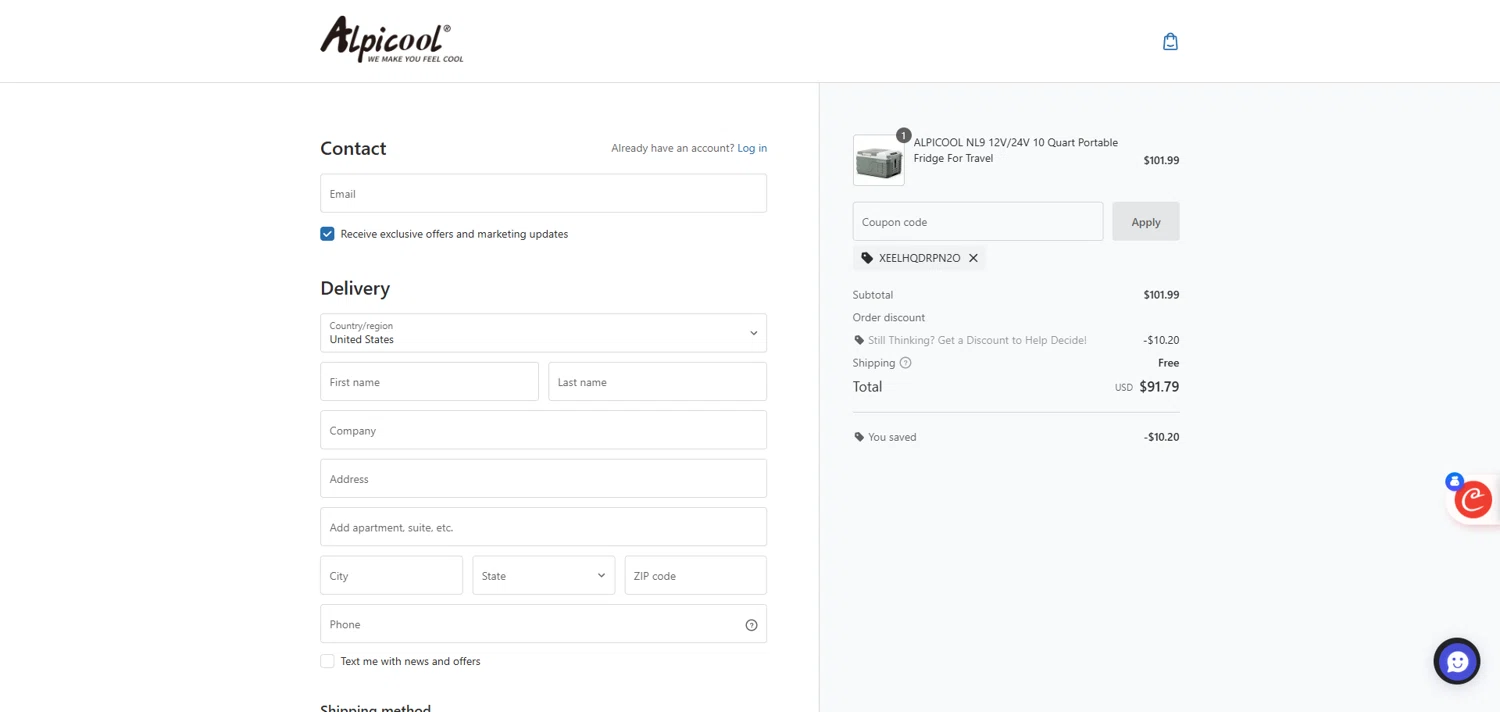Screen dimensions: 1500x712
Task: Click the Free shipping value
Action: click(x=1168, y=363)
